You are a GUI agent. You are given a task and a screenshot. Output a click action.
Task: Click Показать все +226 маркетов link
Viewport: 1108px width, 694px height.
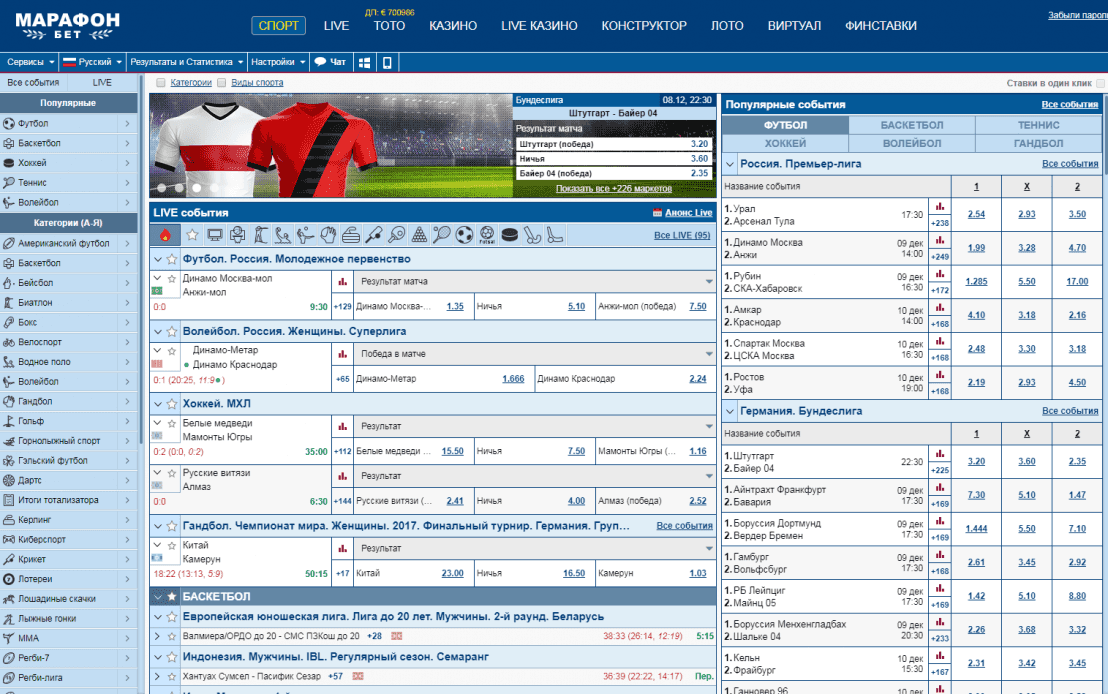pyautogui.click(x=613, y=189)
